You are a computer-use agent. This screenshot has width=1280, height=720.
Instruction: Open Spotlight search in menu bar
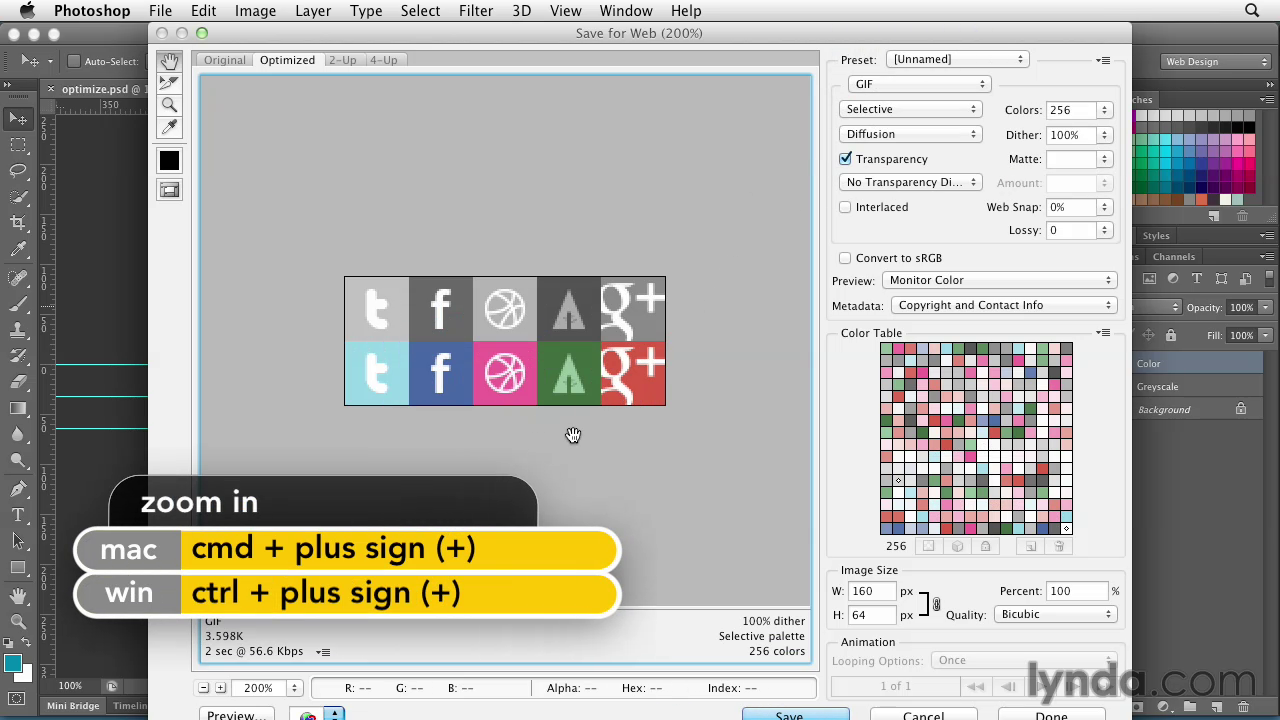(x=1252, y=11)
